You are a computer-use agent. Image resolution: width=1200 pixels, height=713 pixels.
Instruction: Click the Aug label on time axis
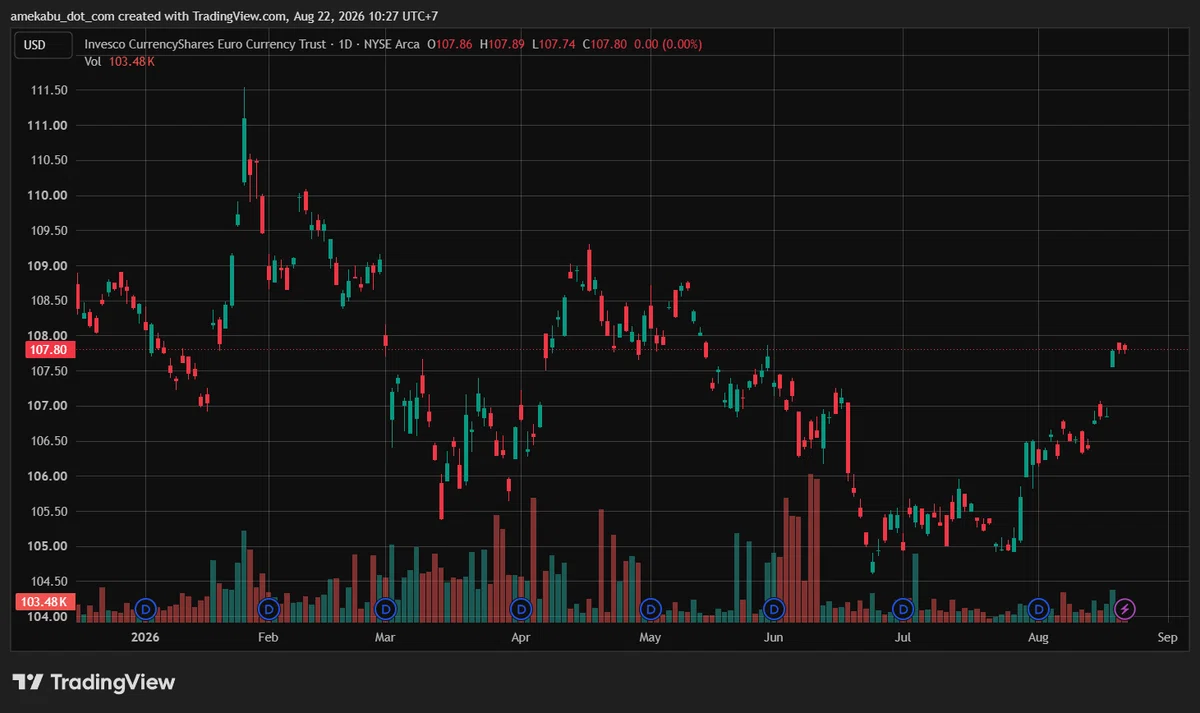pyautogui.click(x=1039, y=637)
